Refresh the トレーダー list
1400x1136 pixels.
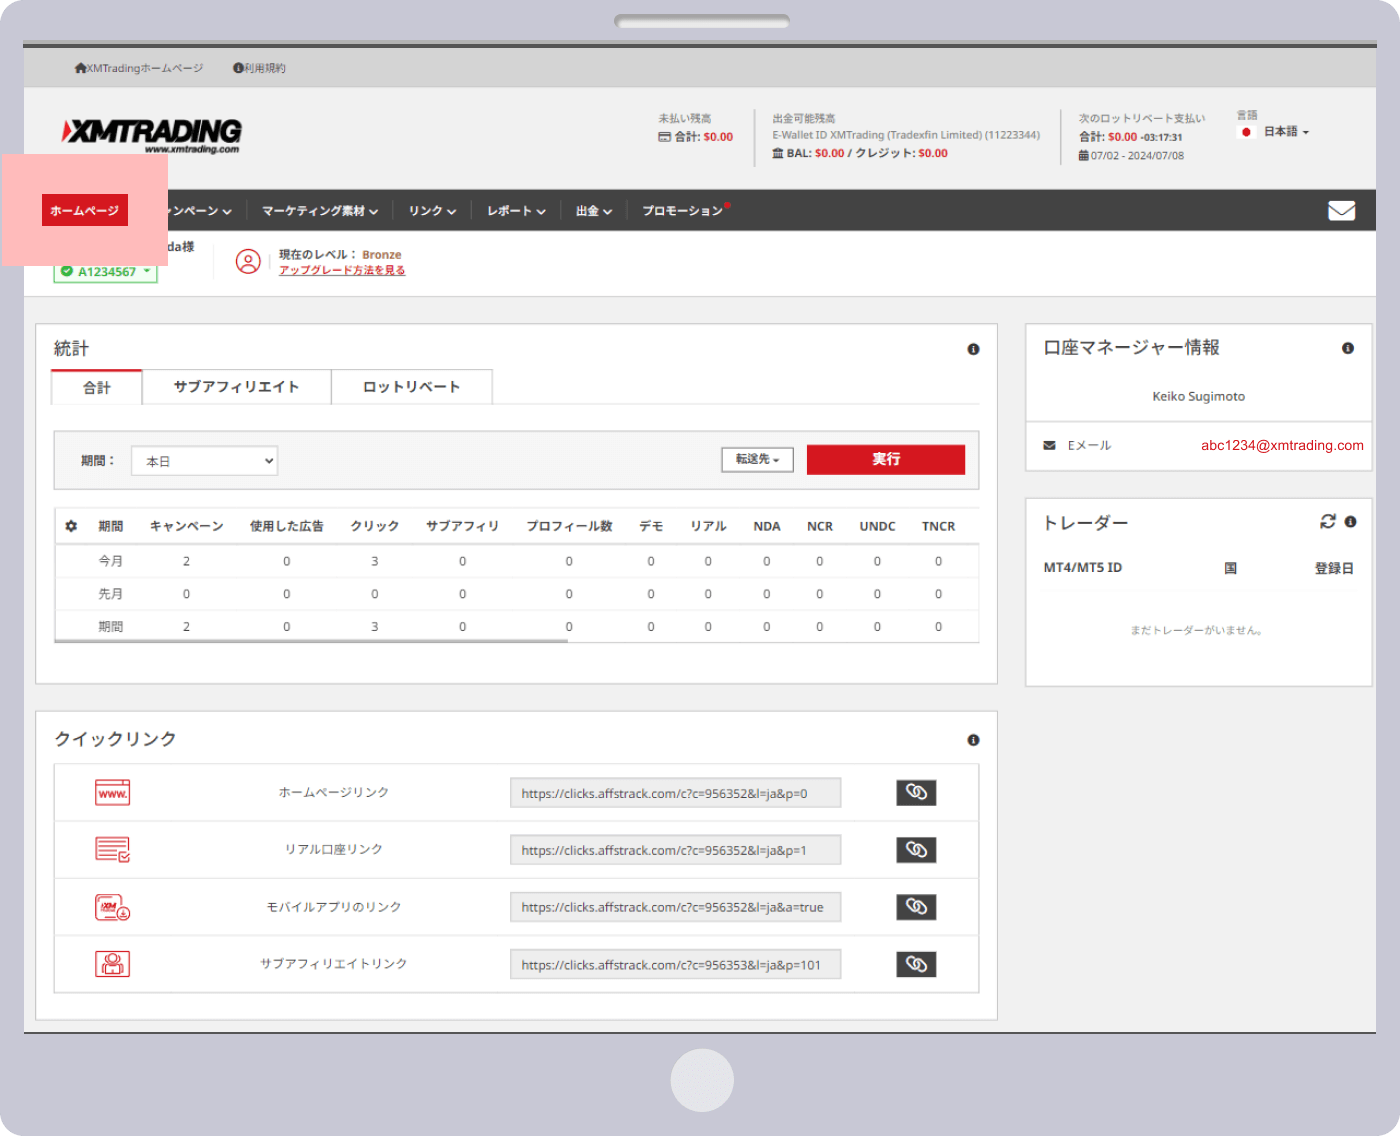click(1328, 521)
